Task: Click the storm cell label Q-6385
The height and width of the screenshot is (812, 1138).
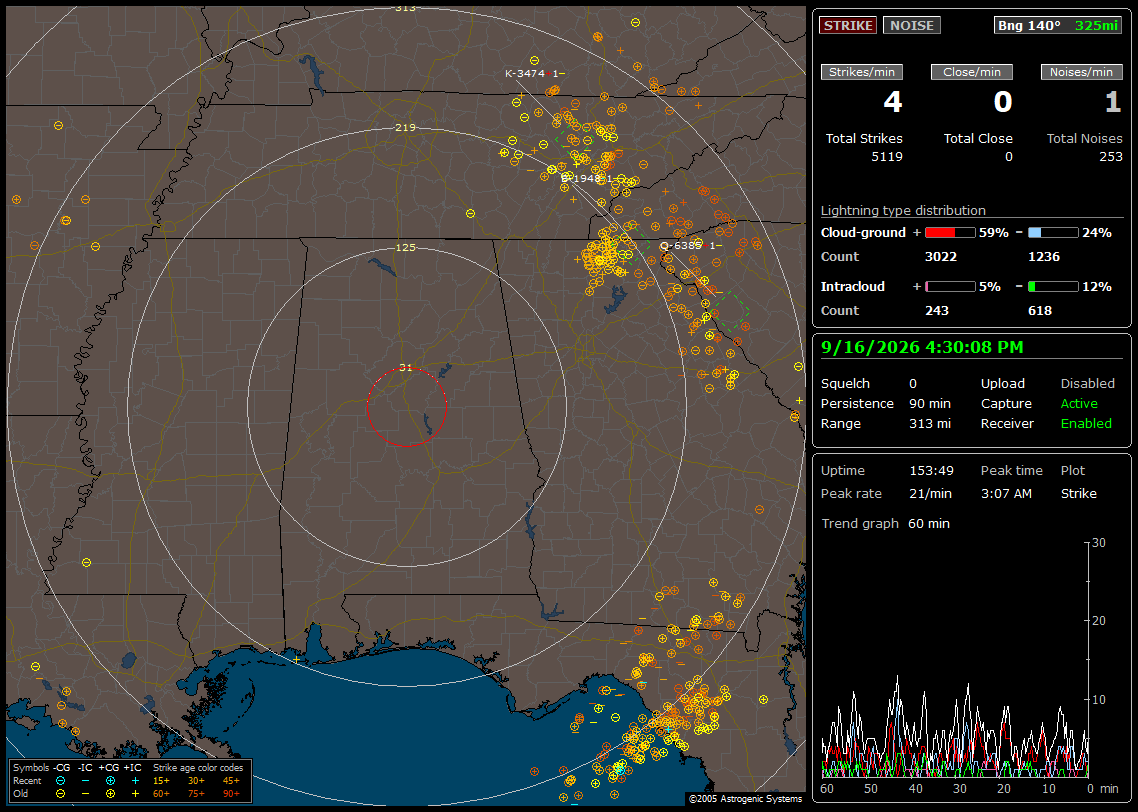Action: pyautogui.click(x=681, y=245)
